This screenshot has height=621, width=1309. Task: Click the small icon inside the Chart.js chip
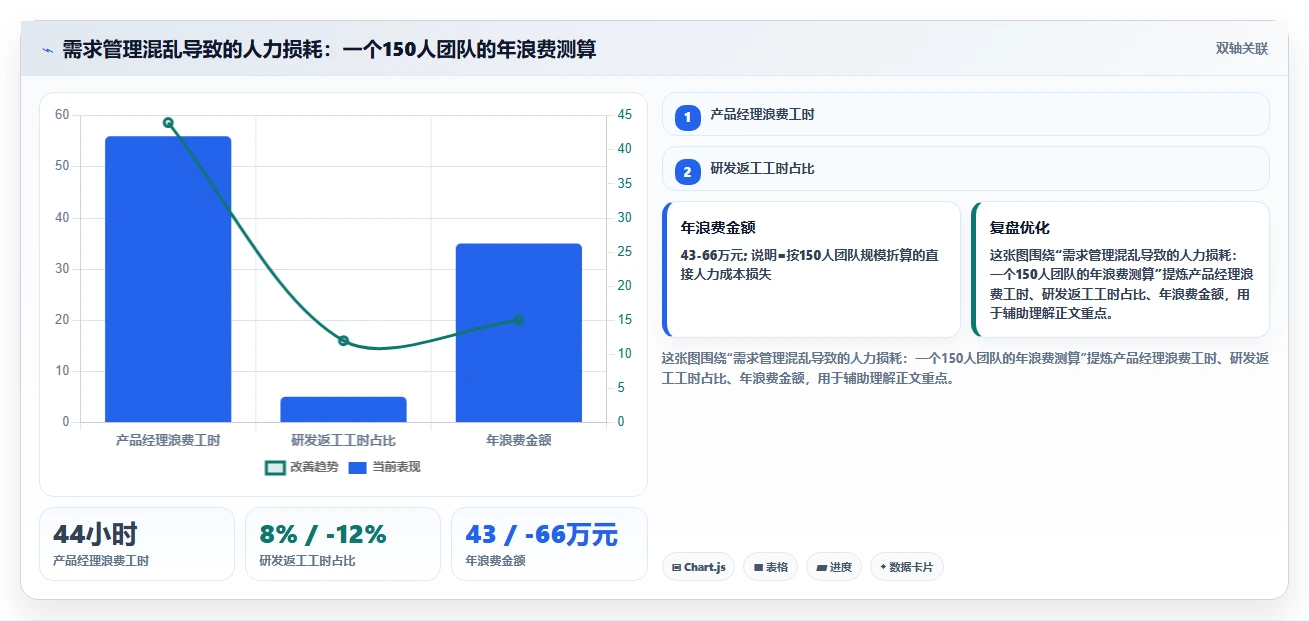tap(677, 567)
